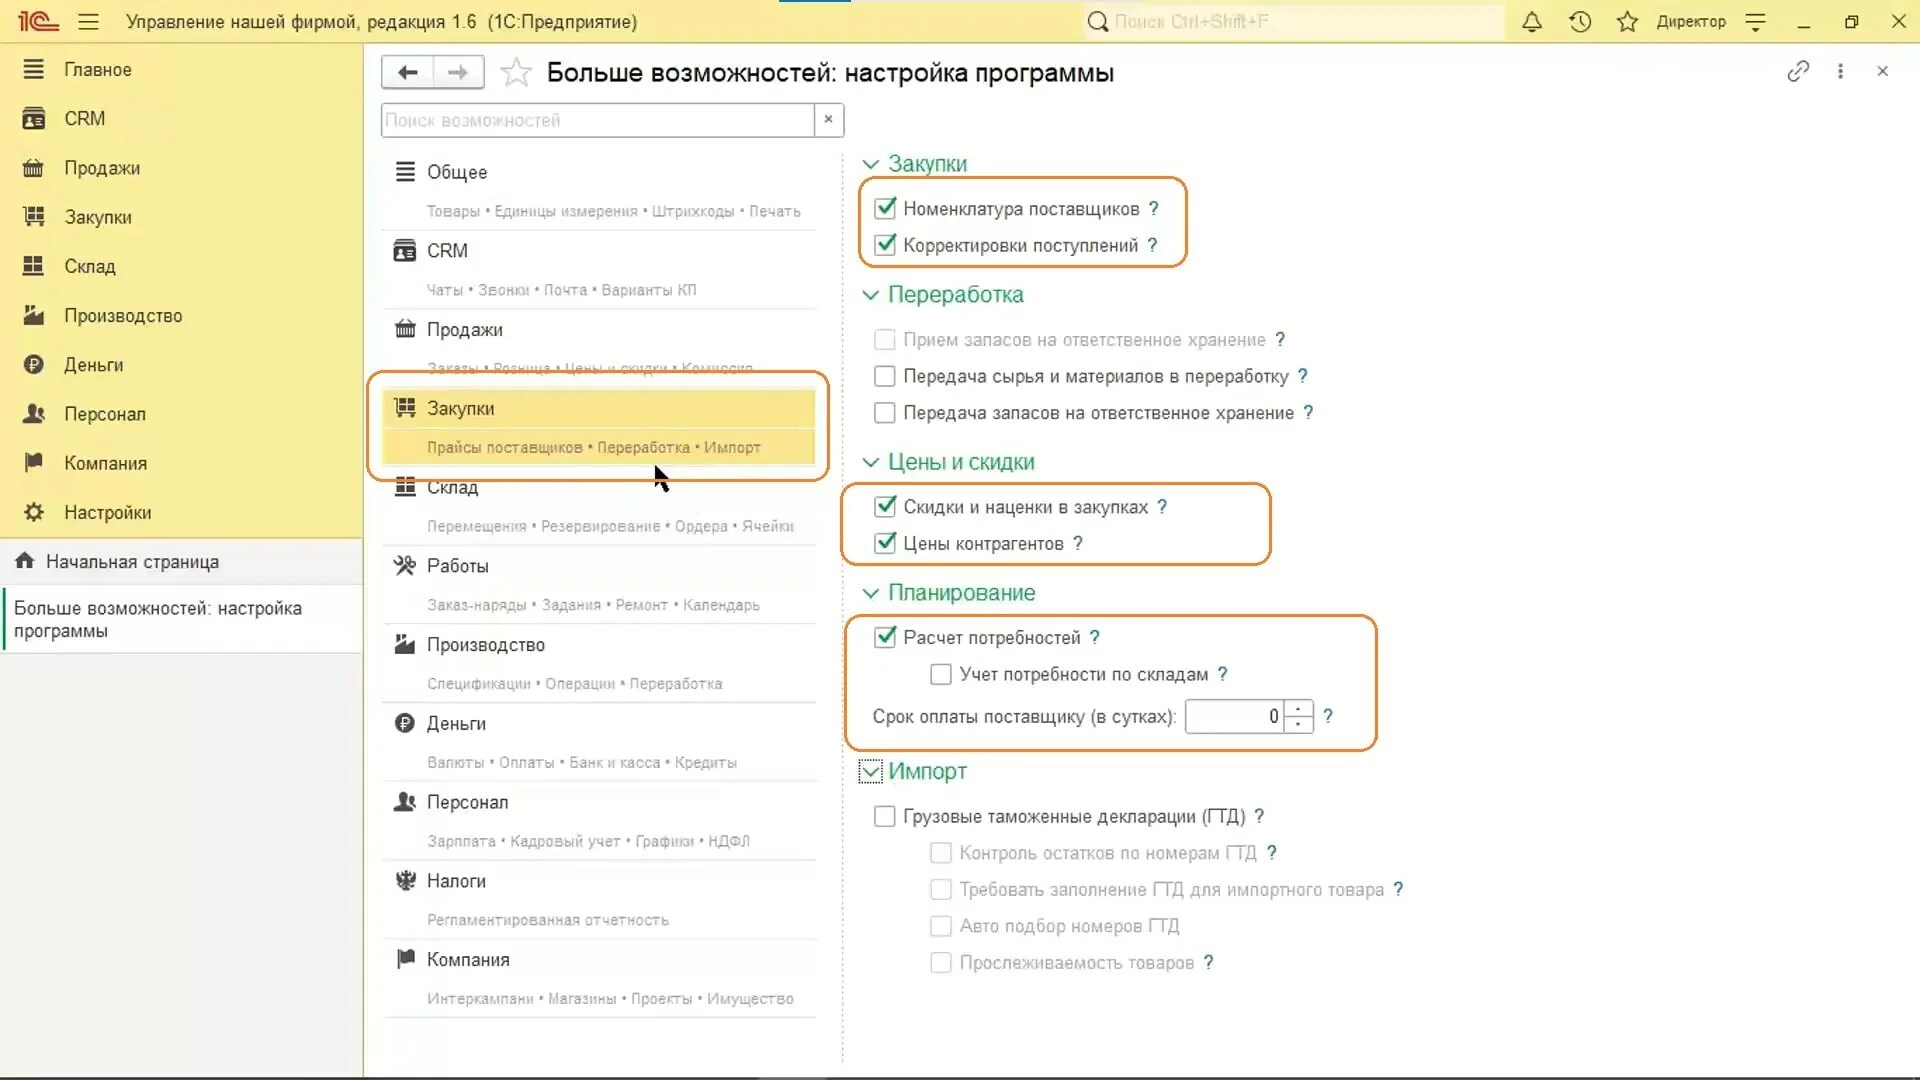Collapse the Закупки section chevron
The width and height of the screenshot is (1920, 1080).
click(x=870, y=164)
